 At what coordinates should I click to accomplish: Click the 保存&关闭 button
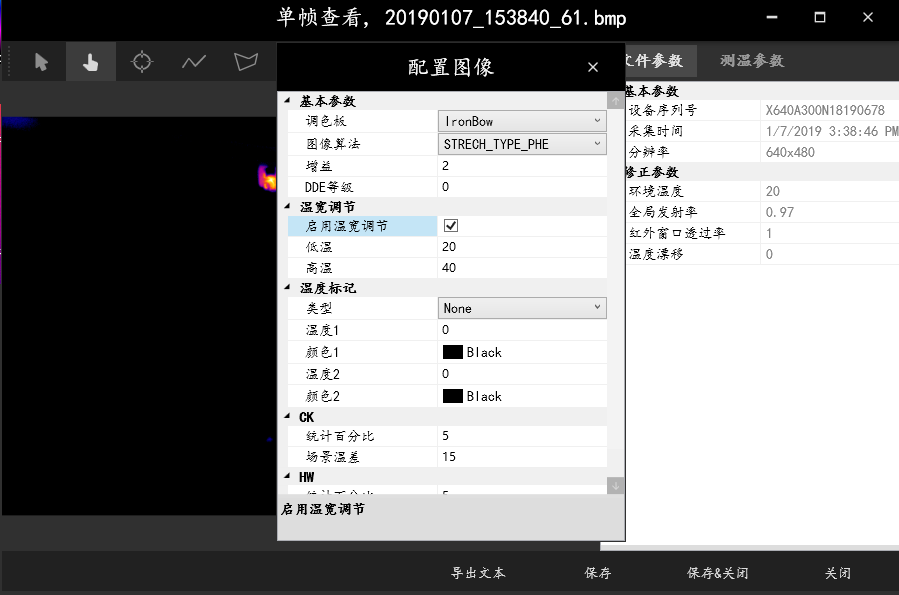click(717, 573)
